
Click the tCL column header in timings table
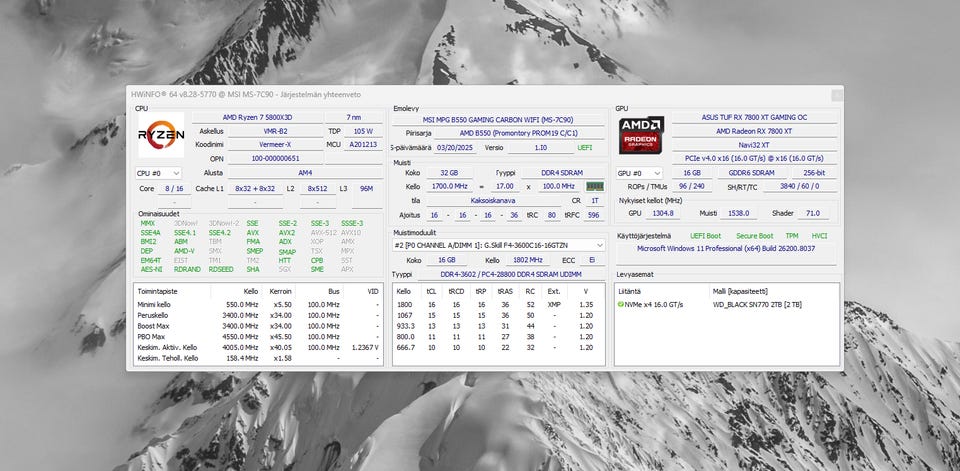tap(431, 291)
